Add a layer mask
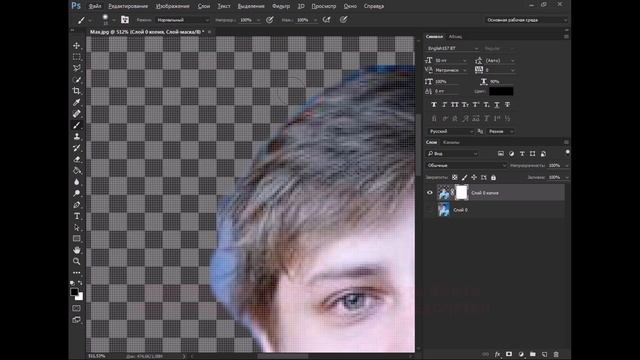This screenshot has height=360, width=640. point(509,354)
